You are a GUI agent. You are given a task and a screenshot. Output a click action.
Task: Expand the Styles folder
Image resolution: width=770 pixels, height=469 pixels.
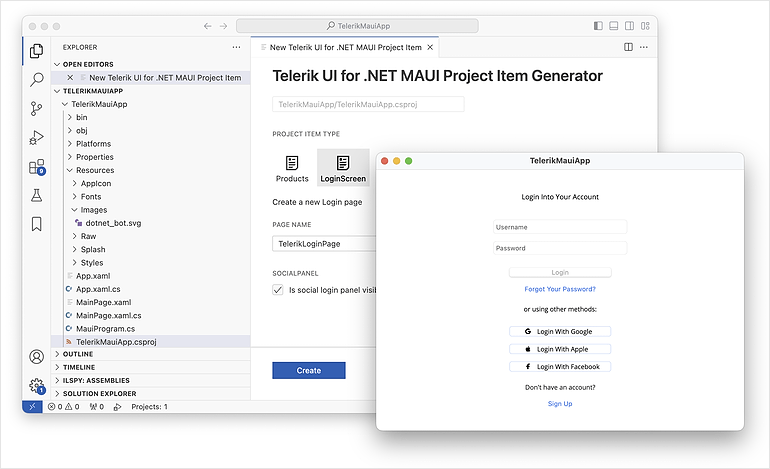coord(75,263)
